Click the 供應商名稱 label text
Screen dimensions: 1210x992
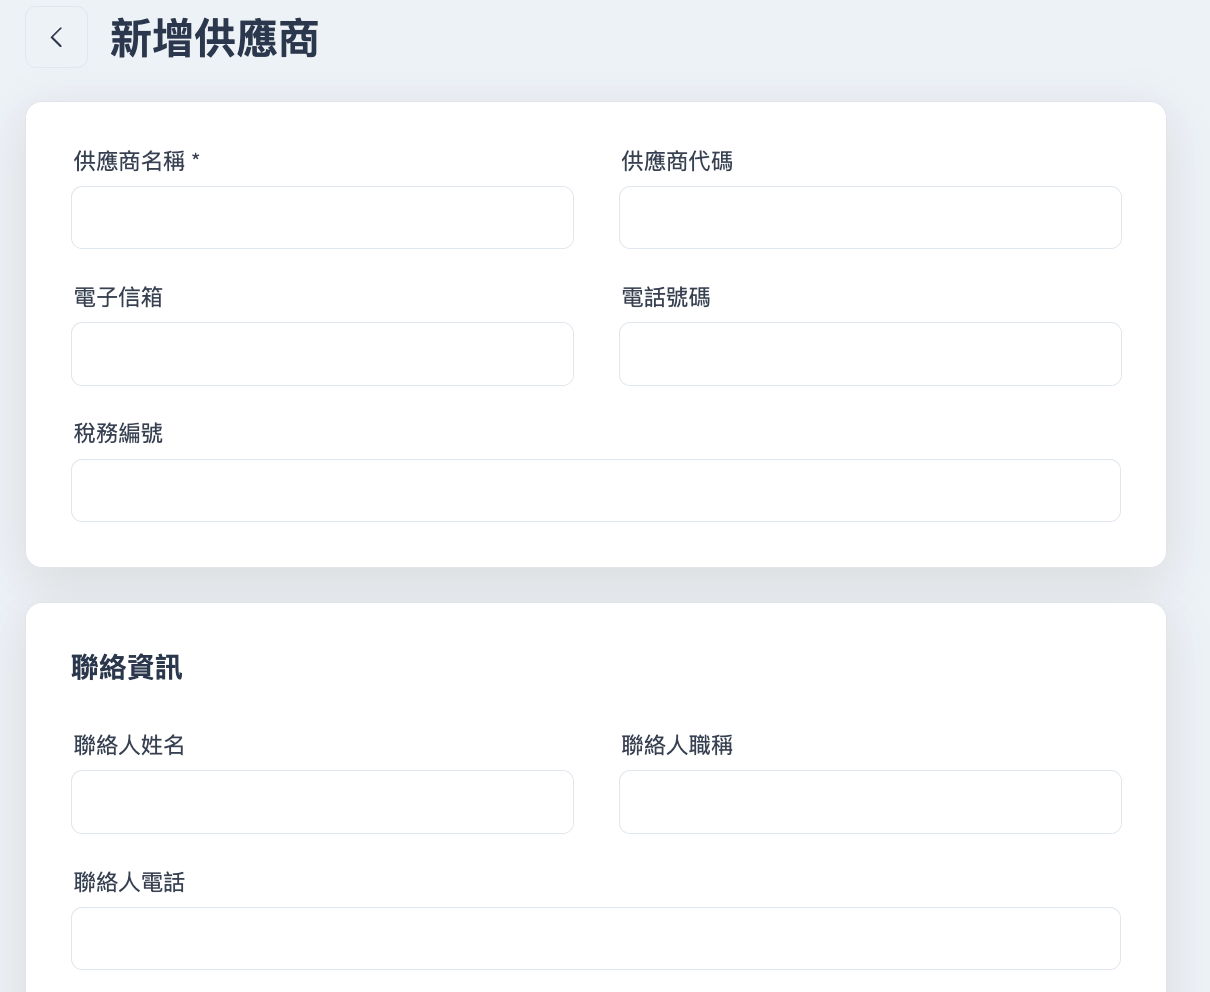pyautogui.click(x=129, y=161)
